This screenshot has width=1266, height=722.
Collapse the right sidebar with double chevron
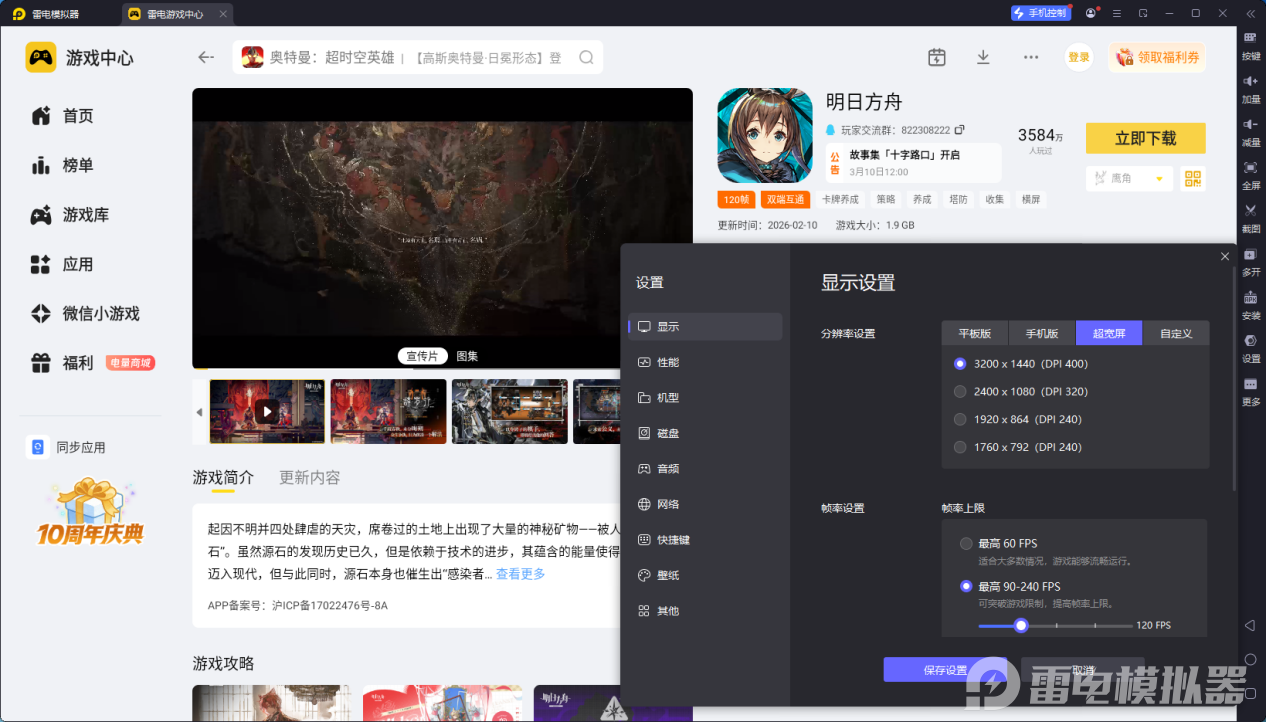point(1250,13)
